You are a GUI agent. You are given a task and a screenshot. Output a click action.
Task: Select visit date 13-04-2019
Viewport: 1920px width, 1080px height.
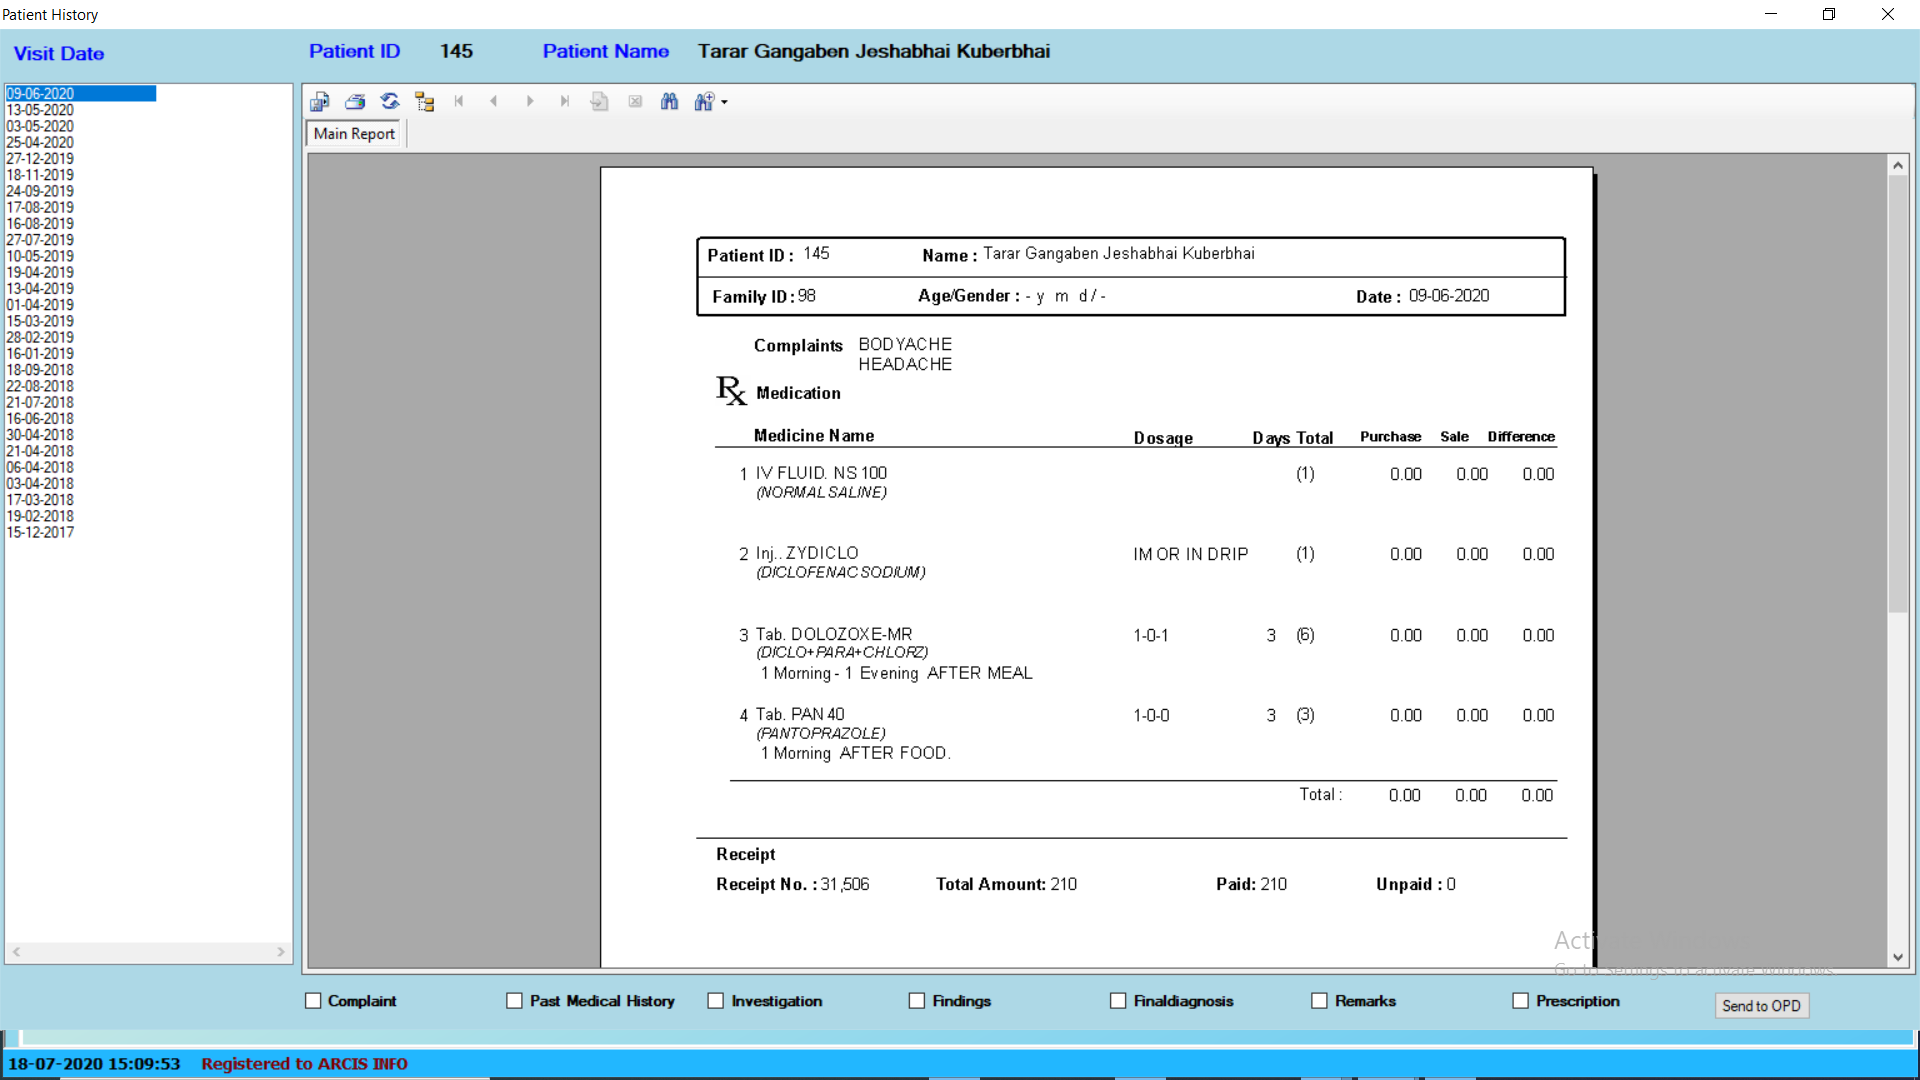click(x=41, y=289)
